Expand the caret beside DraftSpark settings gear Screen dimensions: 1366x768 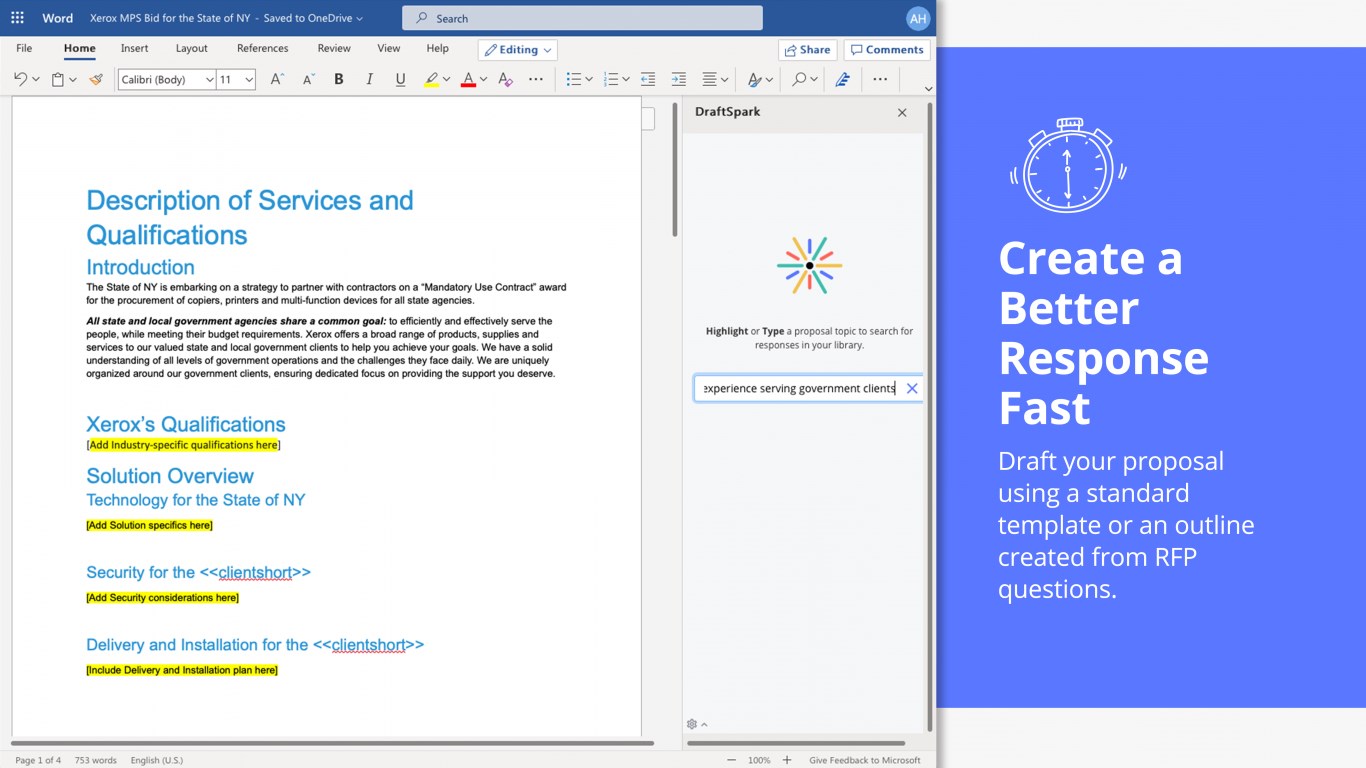[x=704, y=724]
